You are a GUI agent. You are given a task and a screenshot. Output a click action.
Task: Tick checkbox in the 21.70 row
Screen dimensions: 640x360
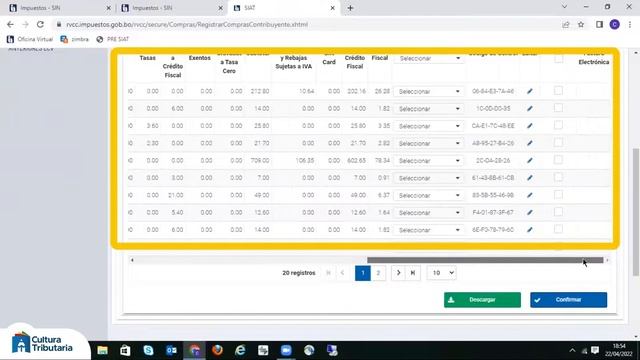pyautogui.click(x=558, y=142)
